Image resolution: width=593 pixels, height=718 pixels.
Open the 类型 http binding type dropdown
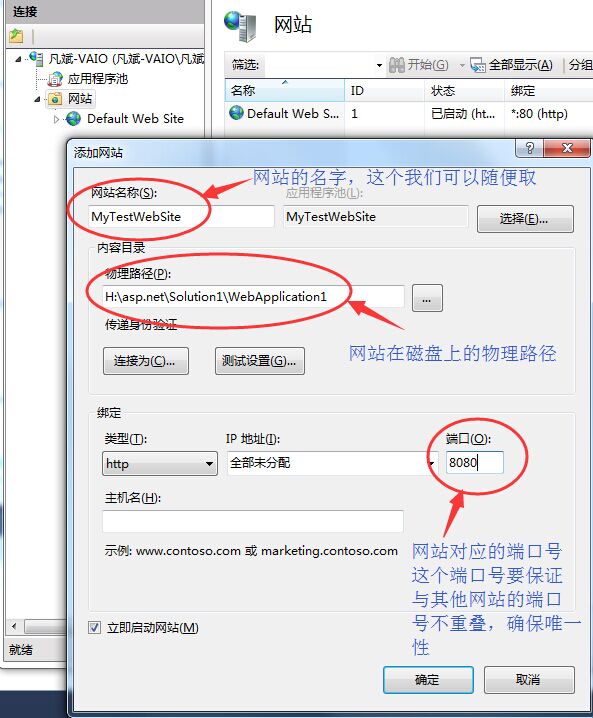pyautogui.click(x=159, y=463)
